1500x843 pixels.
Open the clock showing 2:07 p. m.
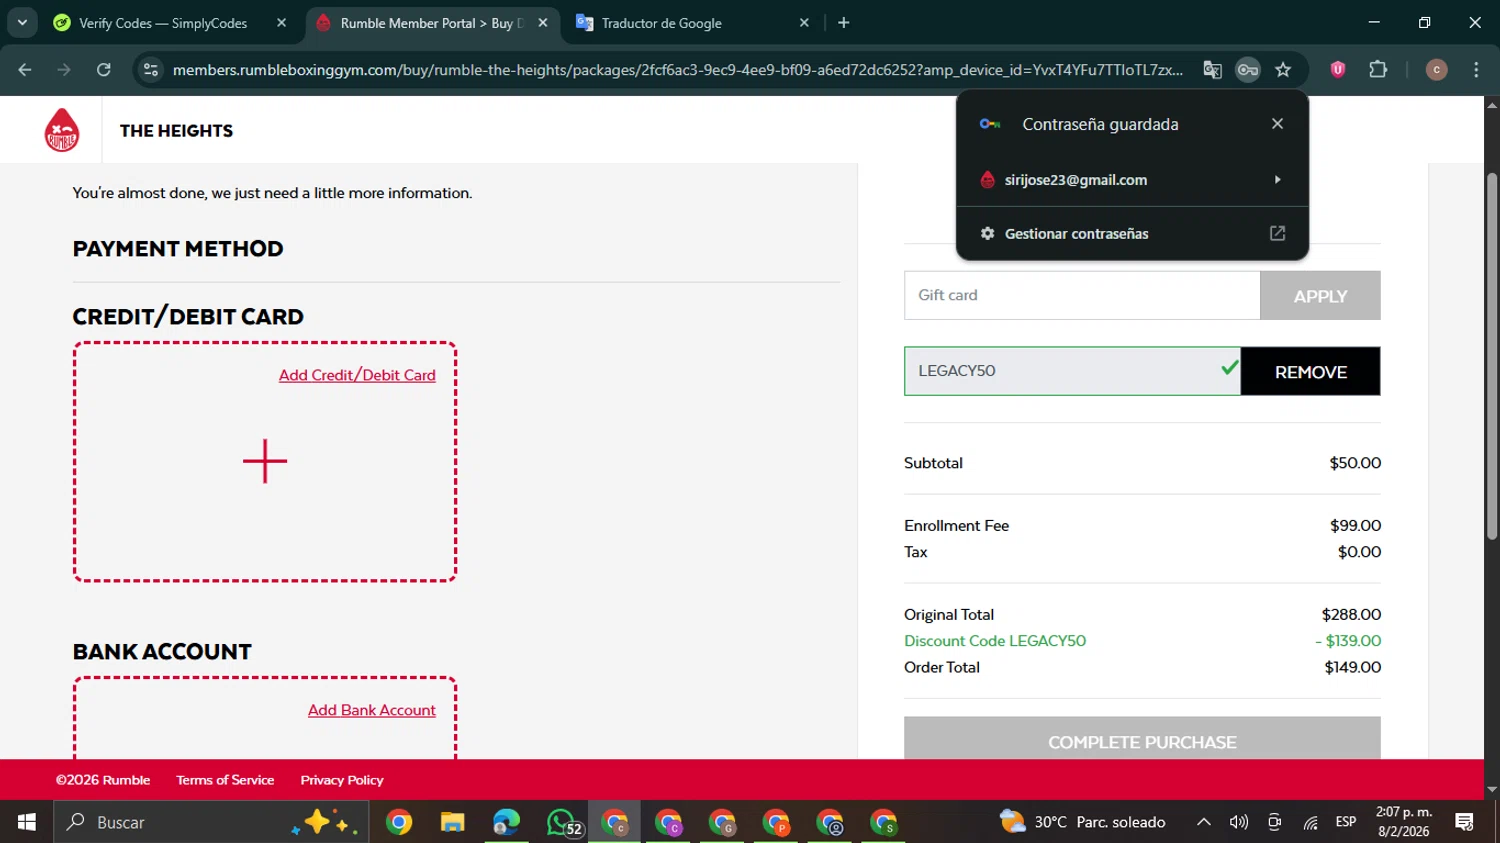coord(1404,822)
